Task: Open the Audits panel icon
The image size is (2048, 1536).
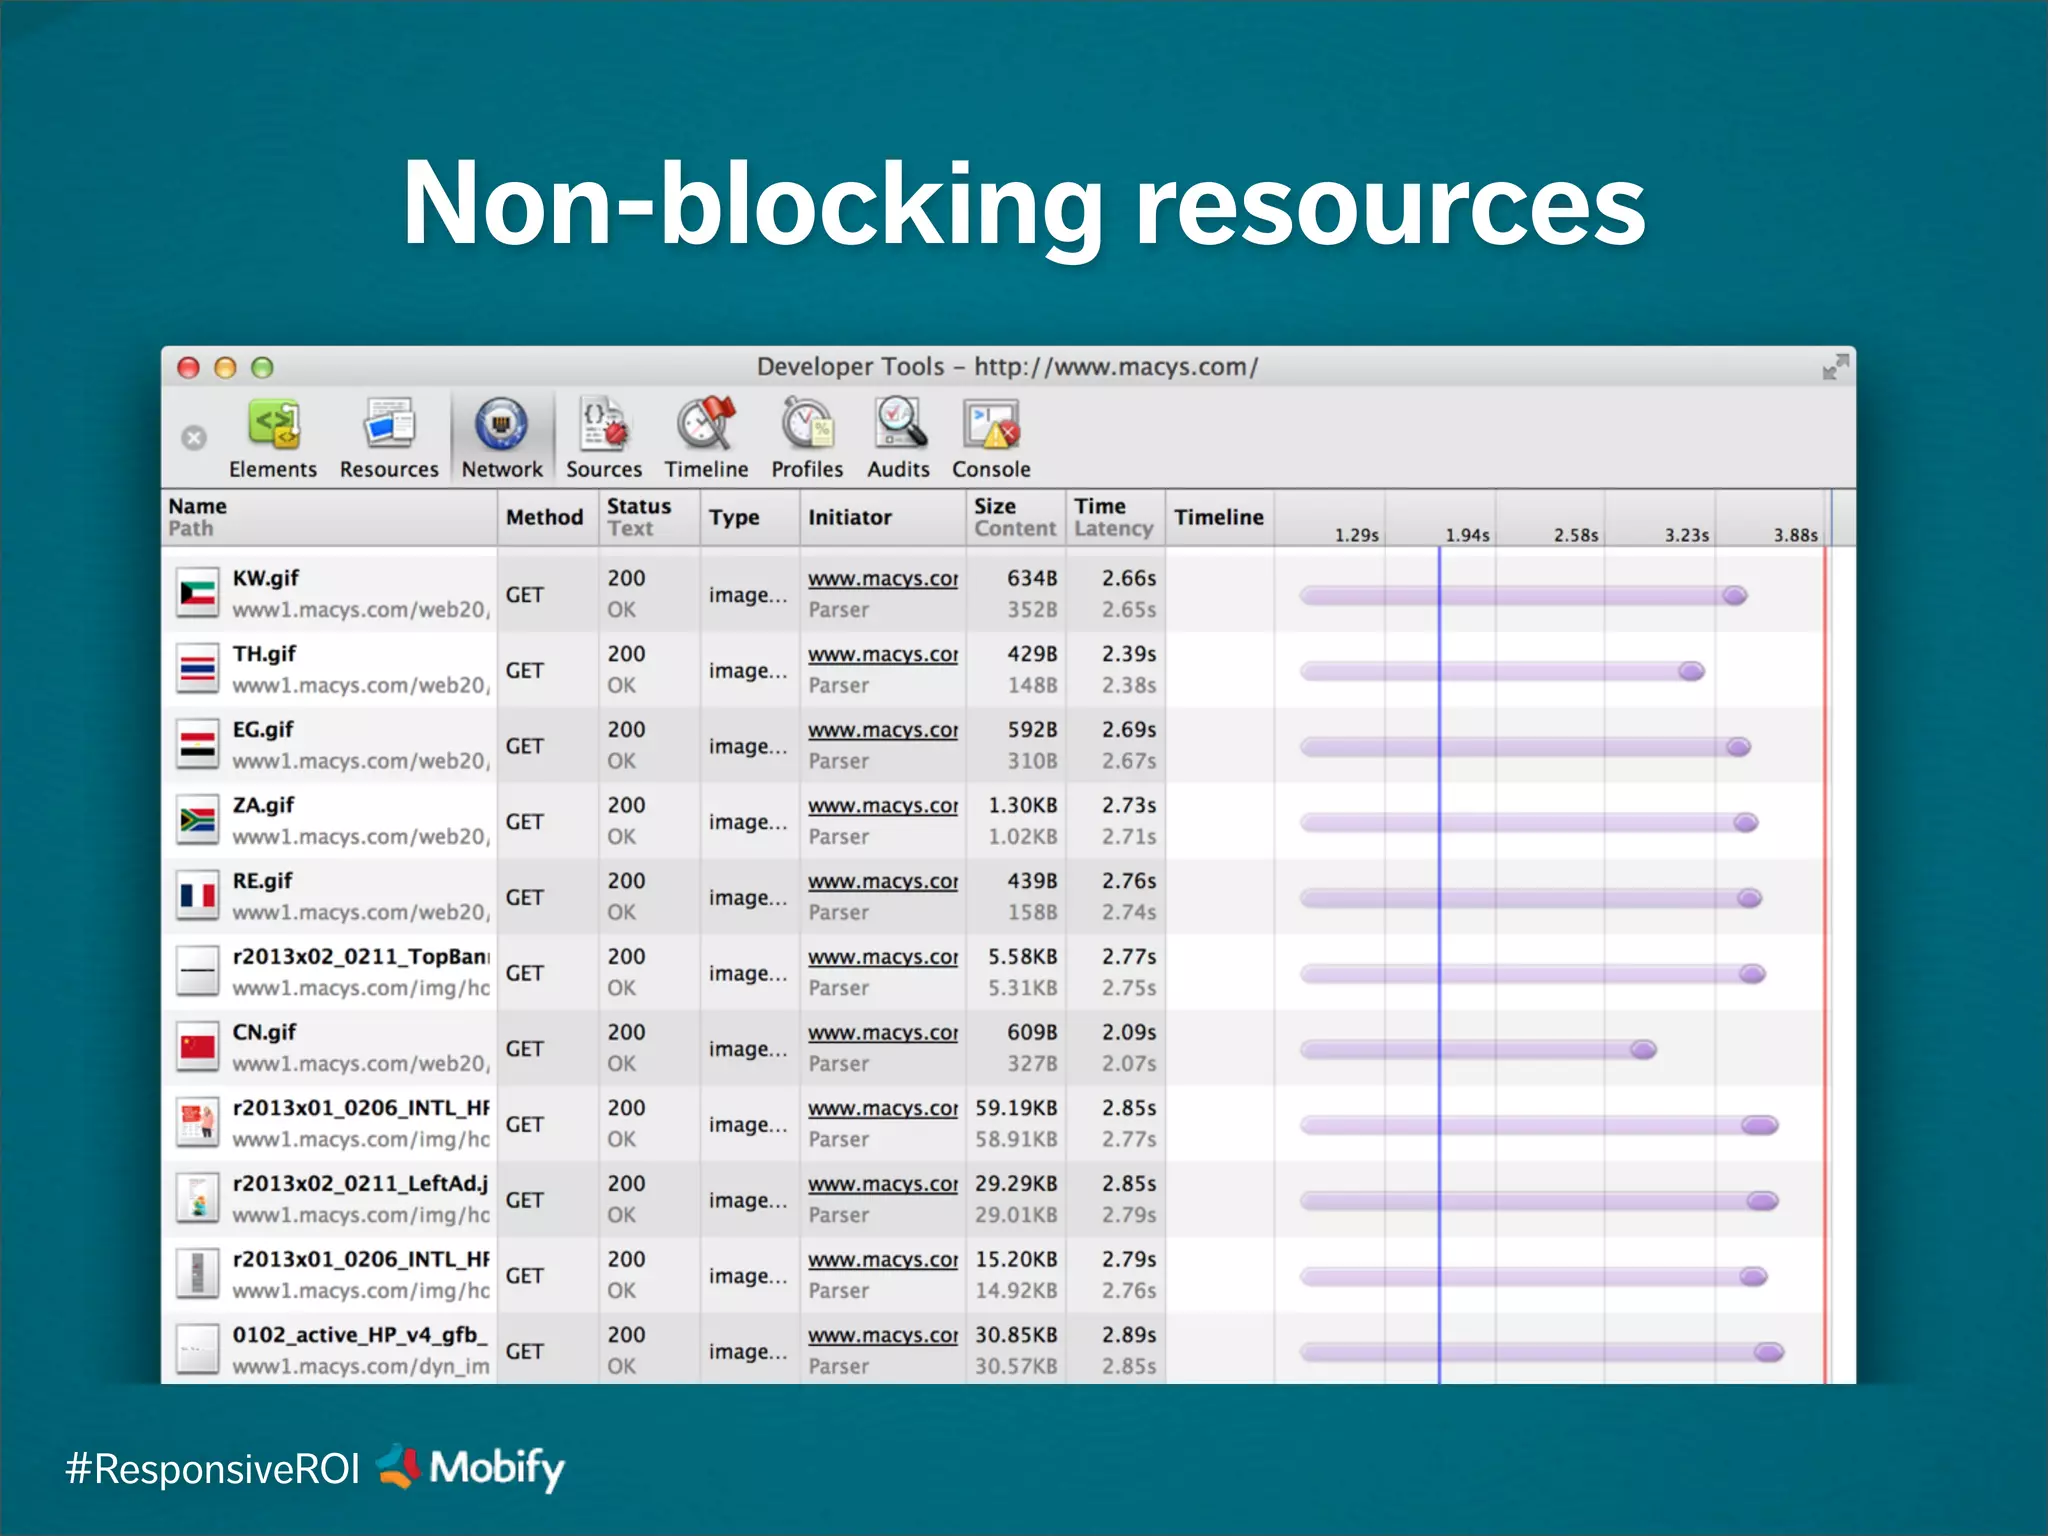Action: click(x=898, y=439)
